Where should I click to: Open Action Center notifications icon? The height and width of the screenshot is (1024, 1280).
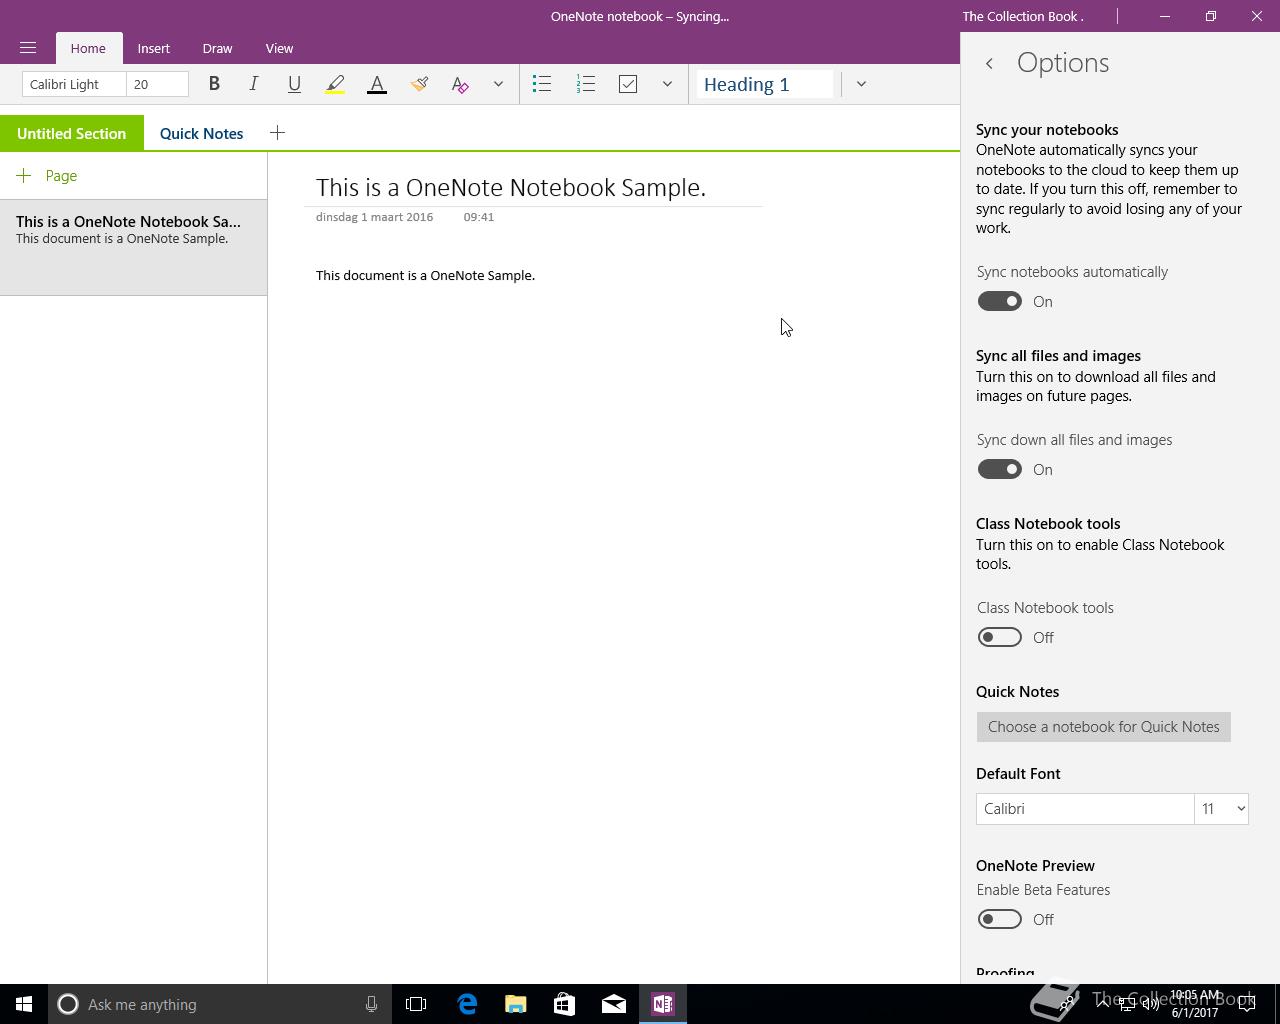[x=1248, y=1004]
